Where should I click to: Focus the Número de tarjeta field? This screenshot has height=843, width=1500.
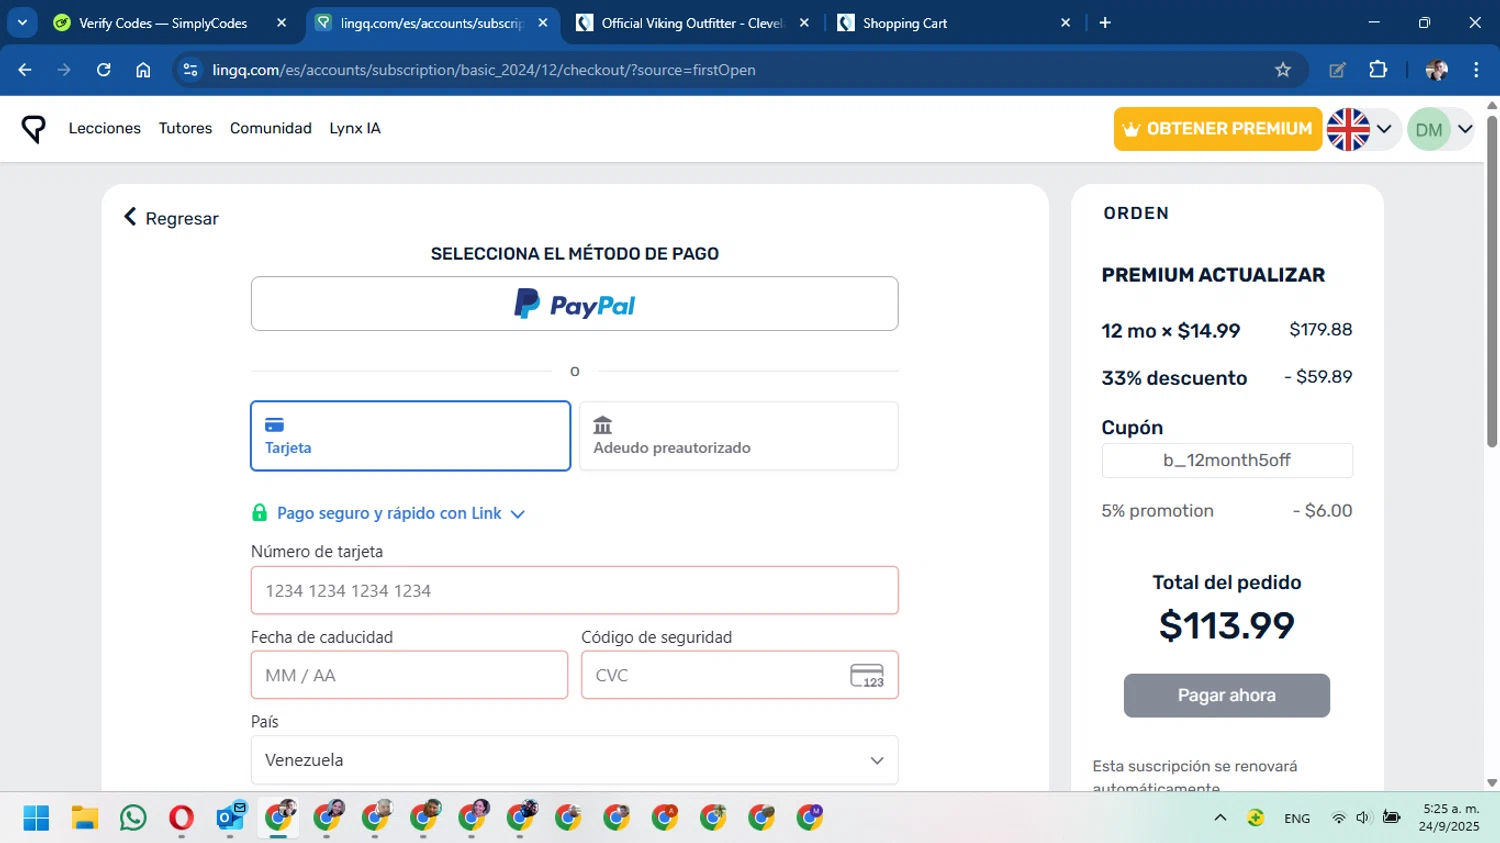(x=574, y=591)
